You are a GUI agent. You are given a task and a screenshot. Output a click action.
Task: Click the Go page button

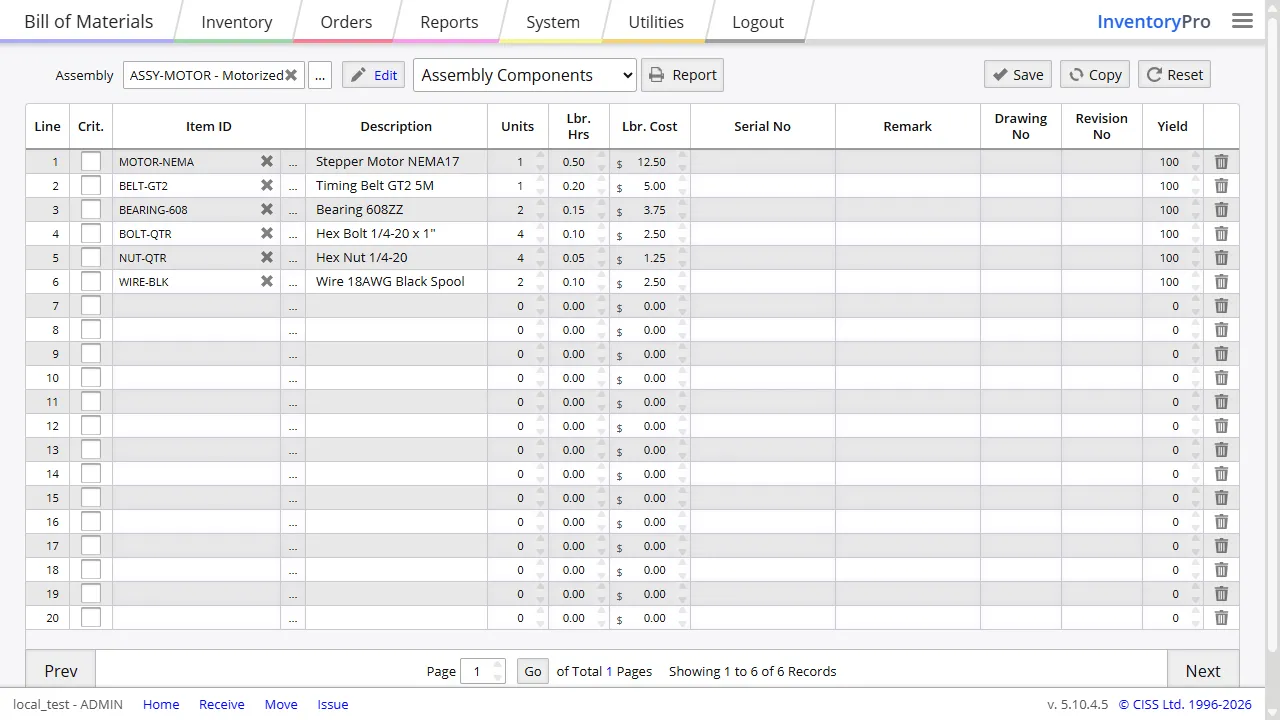click(x=533, y=671)
